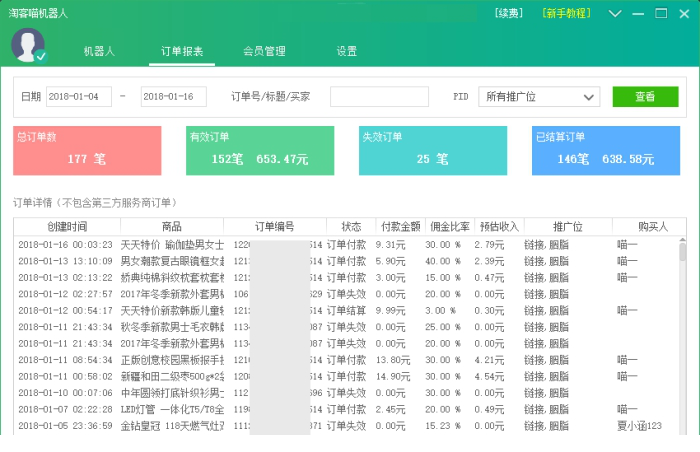Open the 设置 tab
The width and height of the screenshot is (700, 452).
[x=347, y=51]
